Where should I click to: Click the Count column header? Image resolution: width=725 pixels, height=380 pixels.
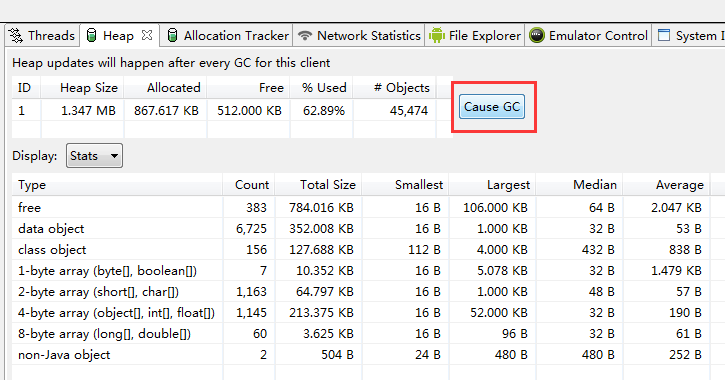(x=249, y=185)
